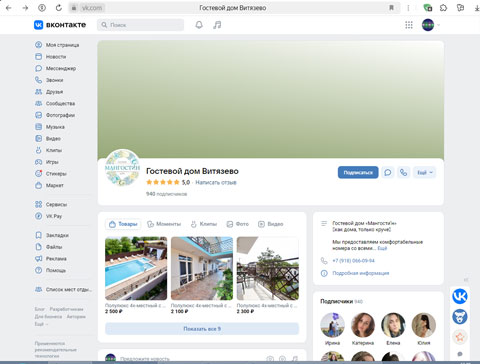Select the Фото tab
480x364 pixels.
(238, 224)
